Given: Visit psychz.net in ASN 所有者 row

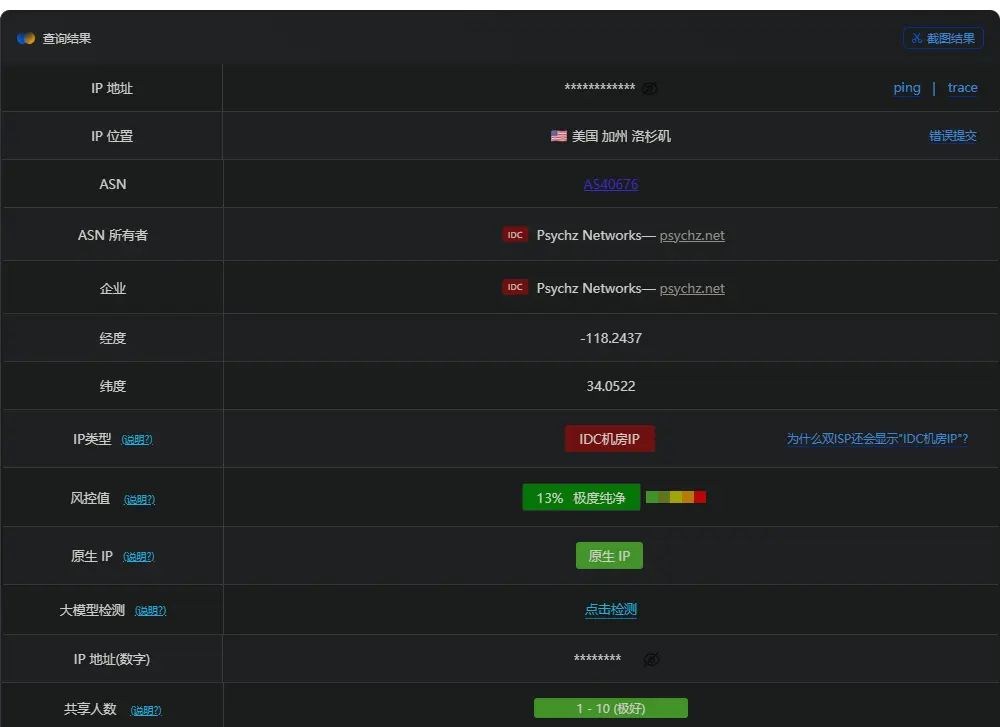Looking at the screenshot, I should pos(692,236).
